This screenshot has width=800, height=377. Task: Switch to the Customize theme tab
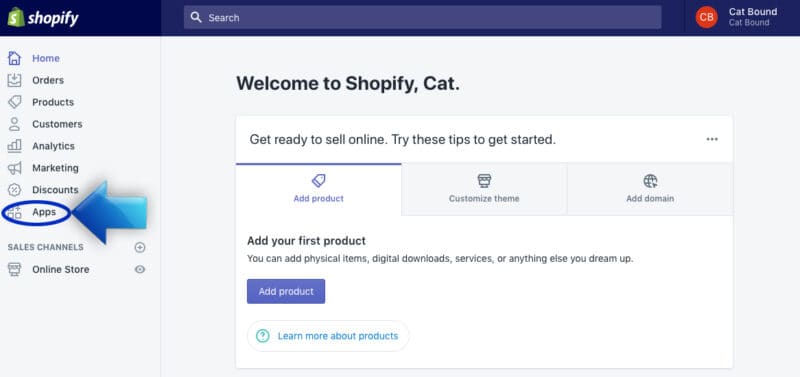484,189
